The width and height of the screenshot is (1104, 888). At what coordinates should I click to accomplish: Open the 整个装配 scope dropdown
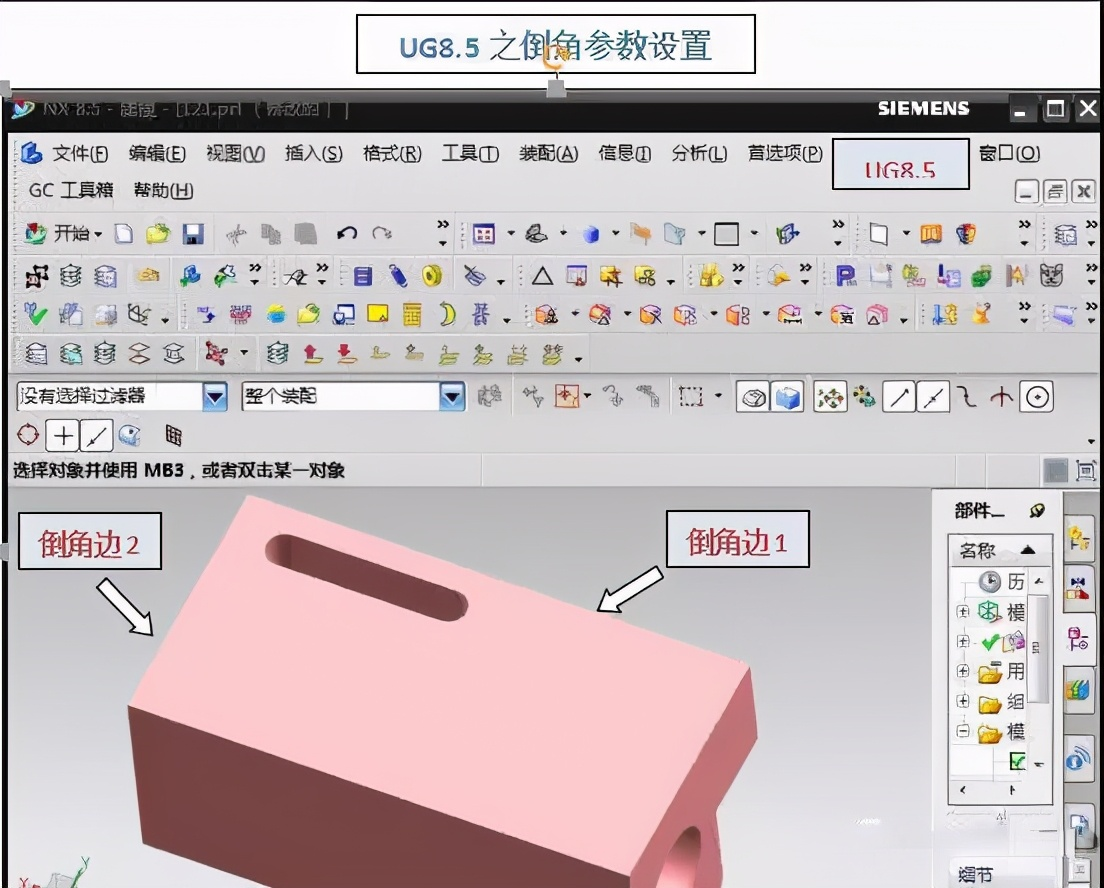[x=452, y=396]
